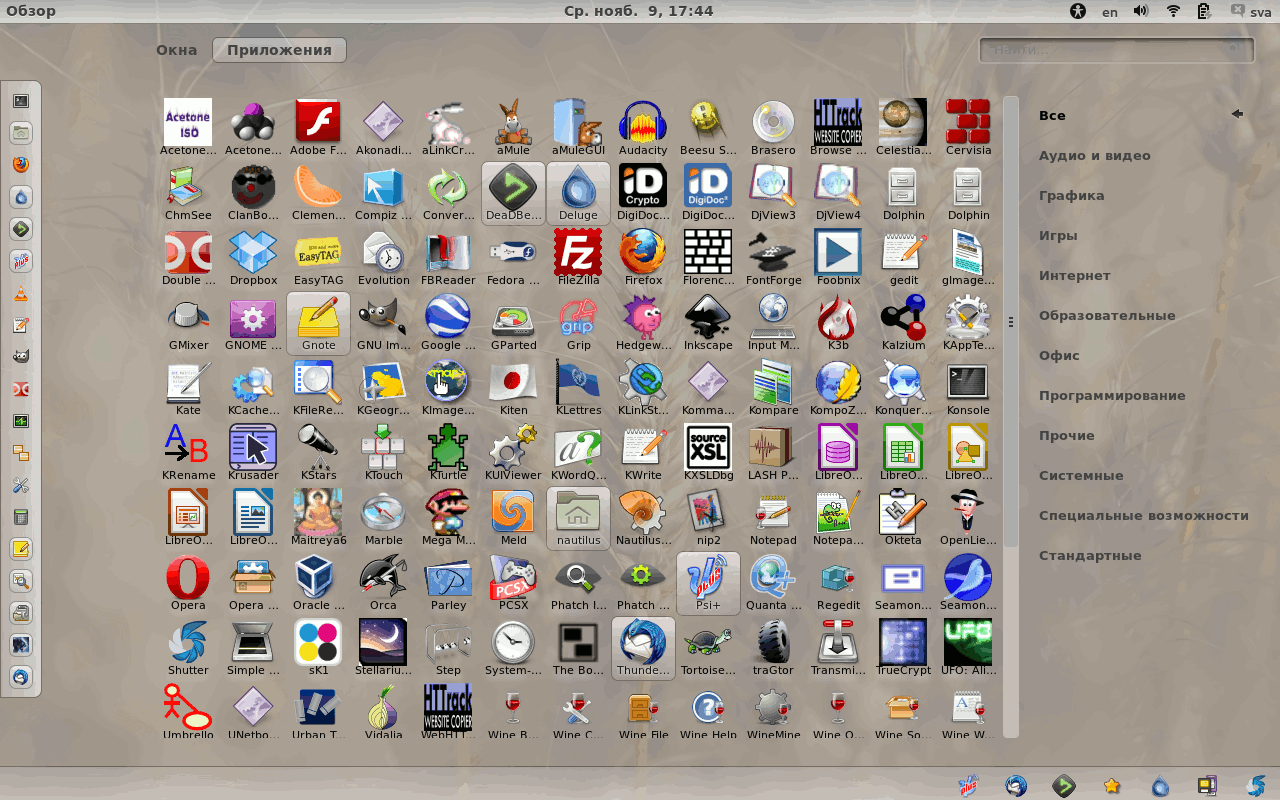Launch Opera browser from the grid
Image resolution: width=1280 pixels, height=800 pixels.
[188, 583]
